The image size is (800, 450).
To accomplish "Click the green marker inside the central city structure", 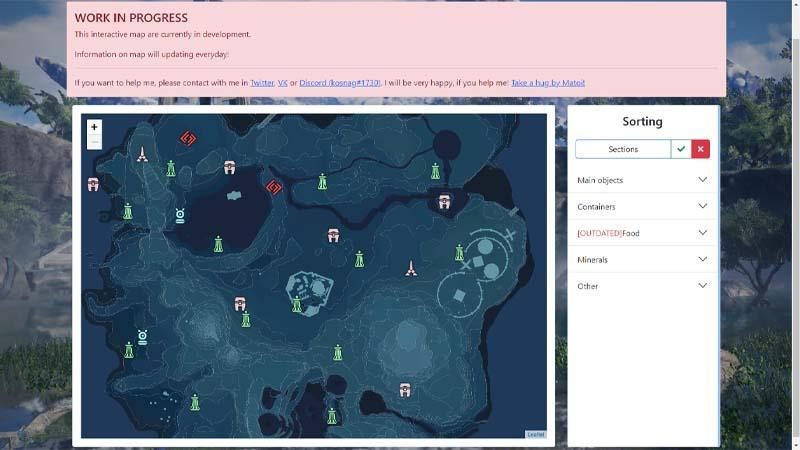I will tap(297, 305).
